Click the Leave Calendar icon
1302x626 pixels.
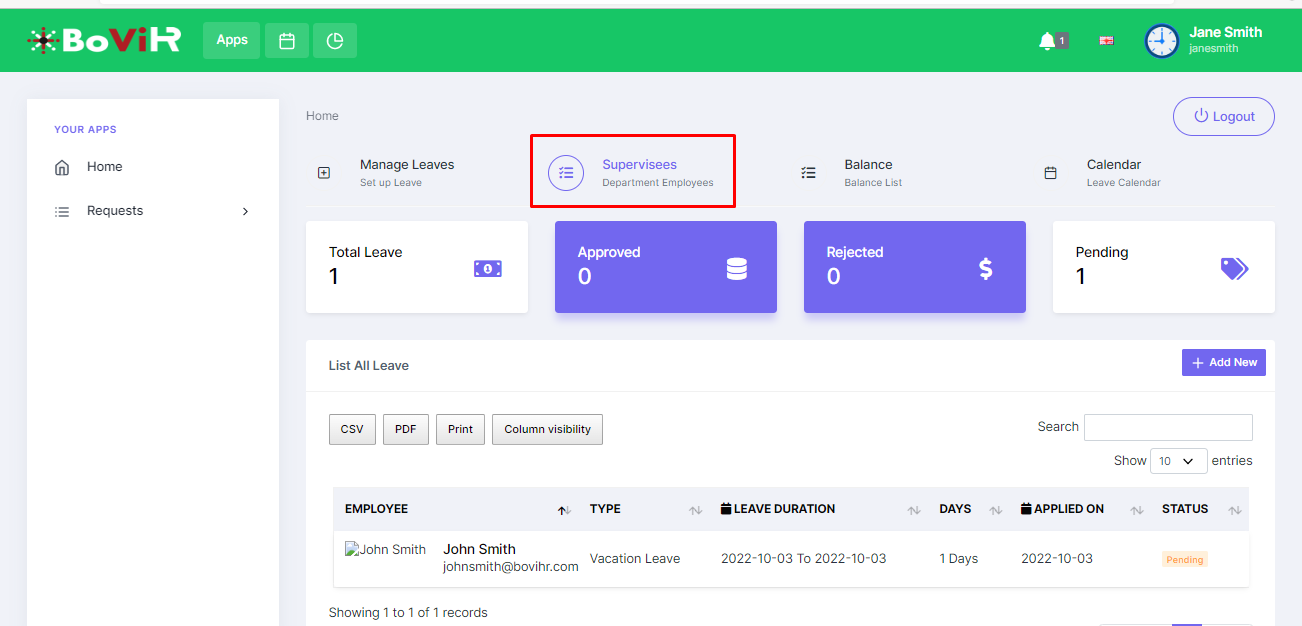pyautogui.click(x=1050, y=173)
